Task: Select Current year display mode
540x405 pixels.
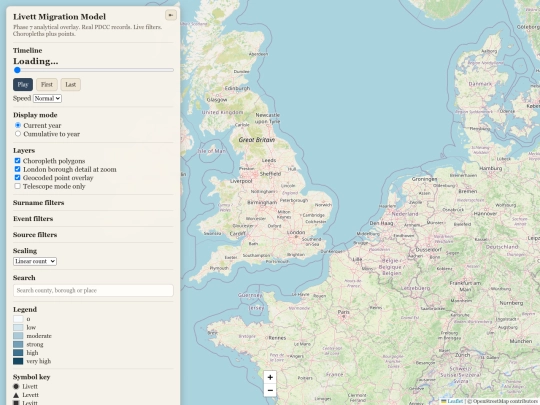Action: 18,125
